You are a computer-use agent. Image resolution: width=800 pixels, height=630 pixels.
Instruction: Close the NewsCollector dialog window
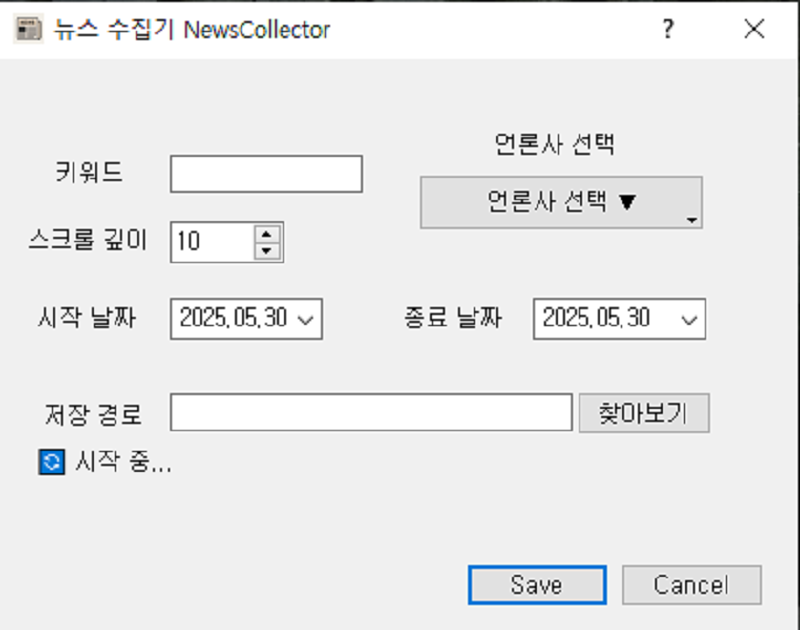(x=754, y=29)
